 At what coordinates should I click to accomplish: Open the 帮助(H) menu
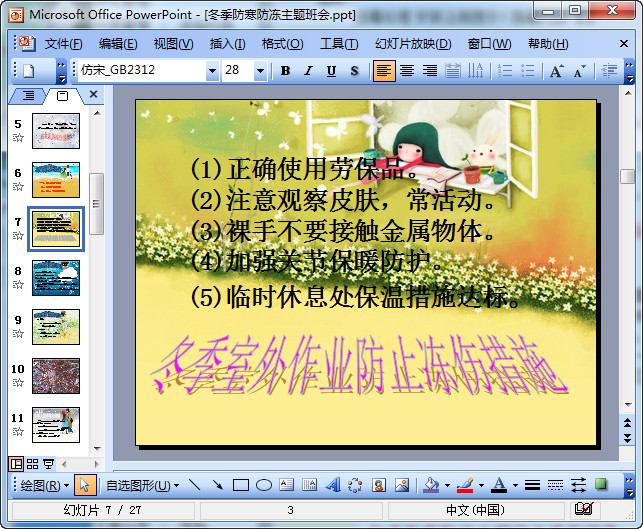[548, 43]
